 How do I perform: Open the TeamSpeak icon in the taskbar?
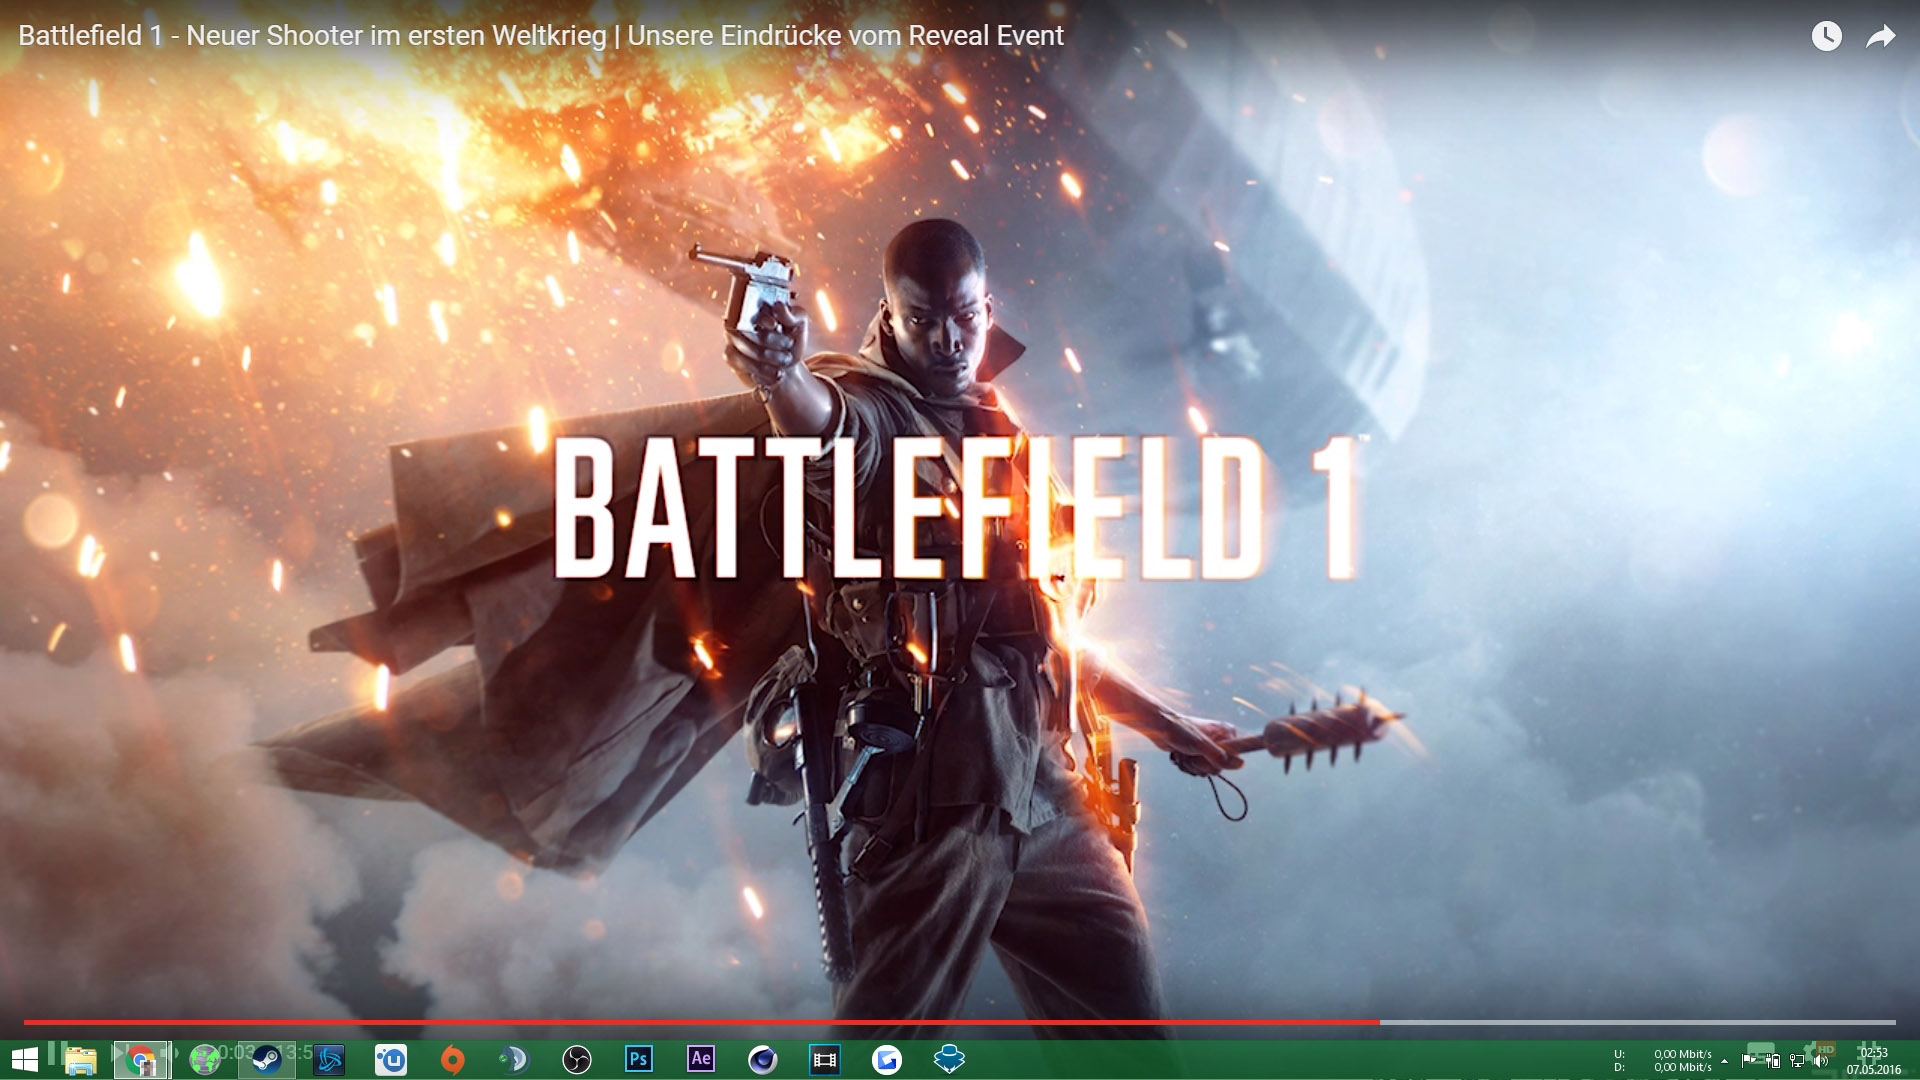(515, 1059)
